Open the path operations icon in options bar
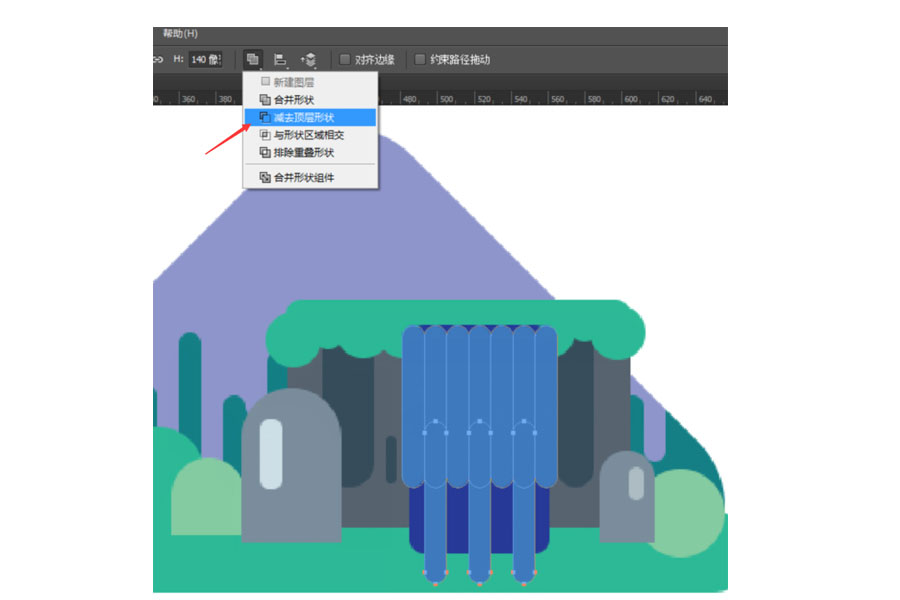 (x=253, y=60)
